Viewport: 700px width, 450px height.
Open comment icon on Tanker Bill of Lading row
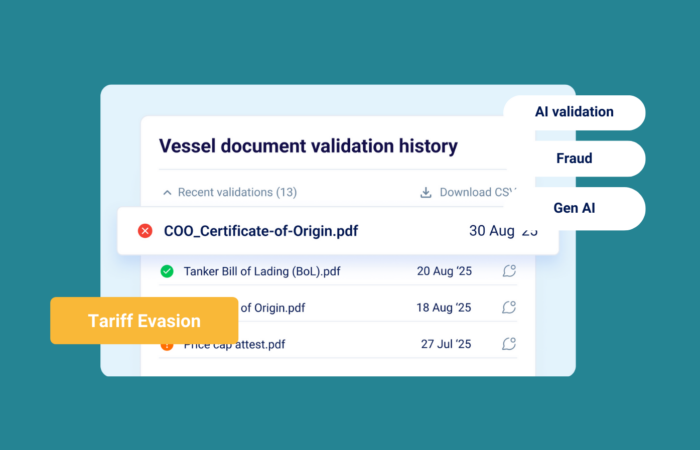[x=509, y=271]
